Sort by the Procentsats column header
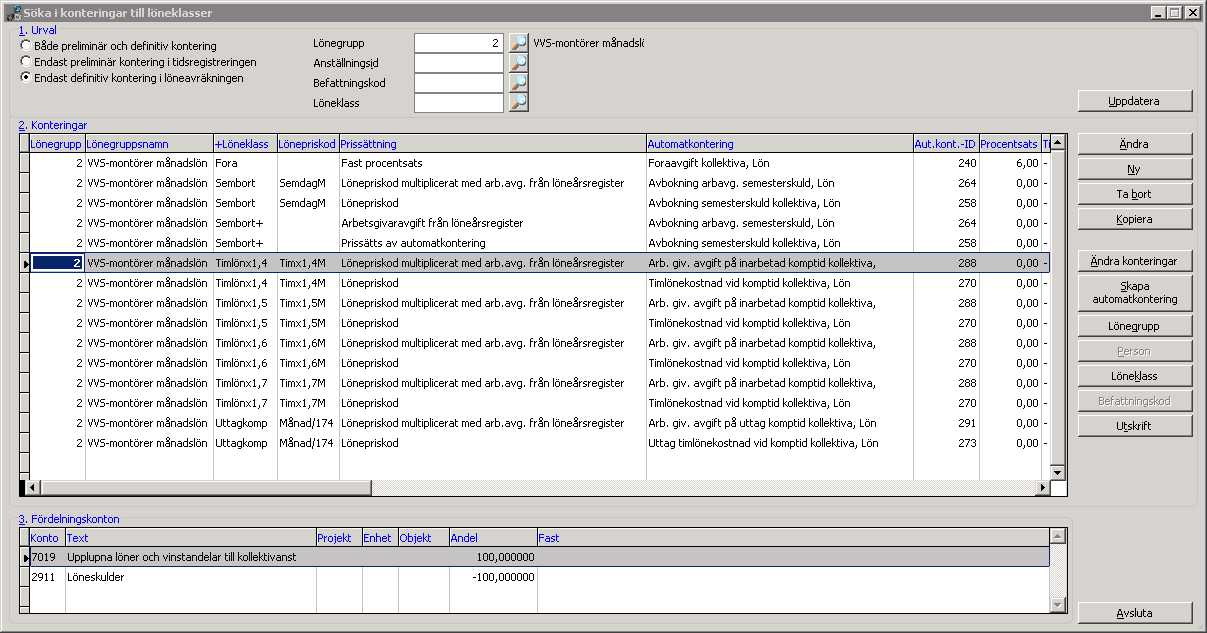 pos(1009,144)
